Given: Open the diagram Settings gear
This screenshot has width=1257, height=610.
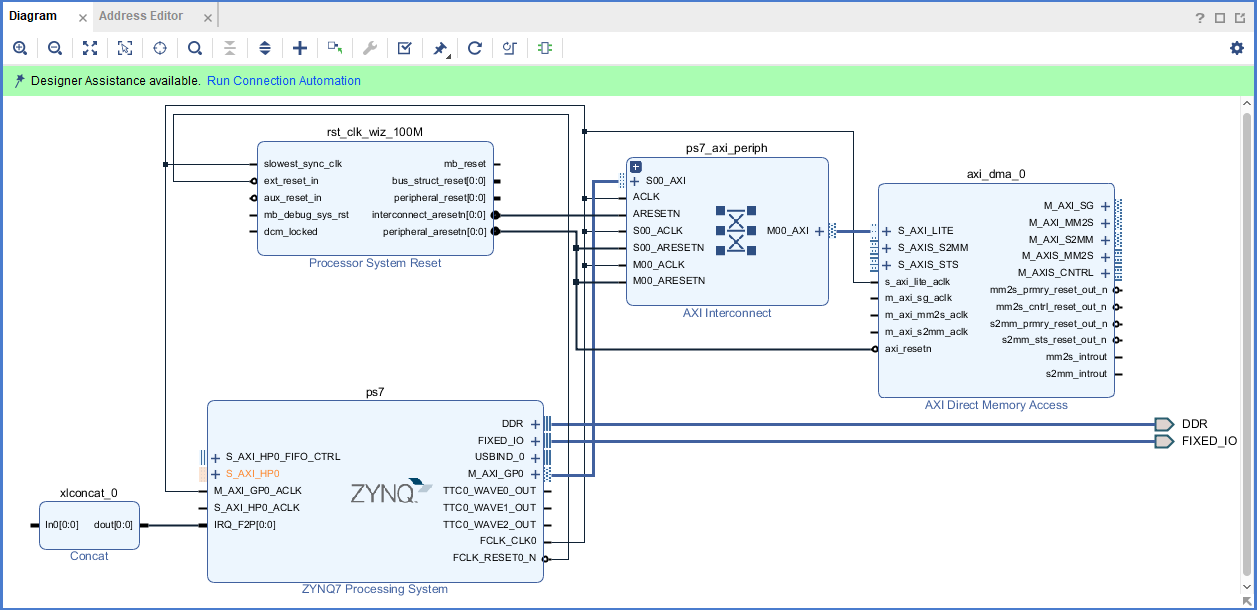Looking at the screenshot, I should tap(1235, 47).
